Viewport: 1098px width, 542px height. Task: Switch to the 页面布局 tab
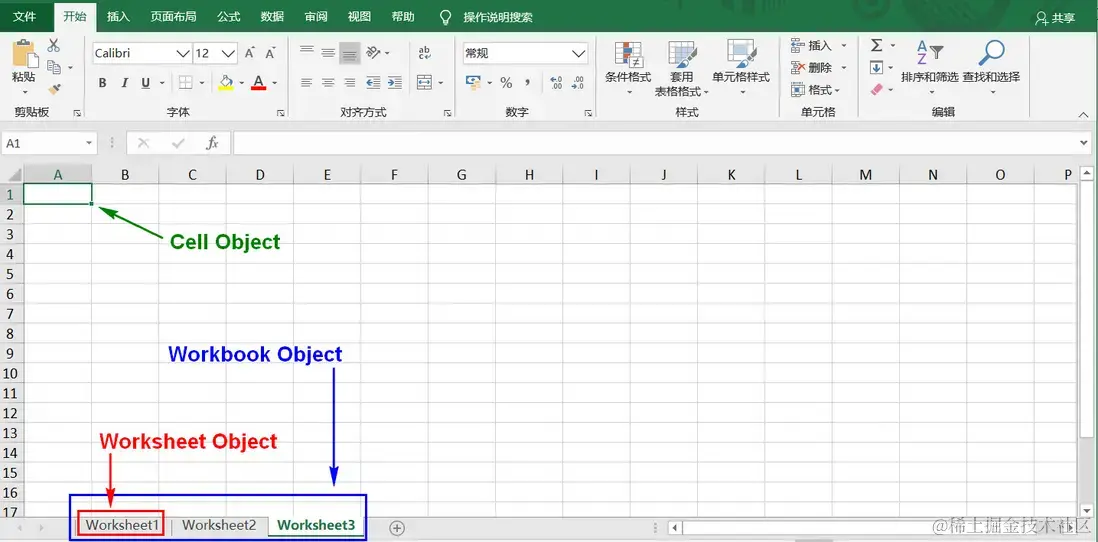(173, 17)
